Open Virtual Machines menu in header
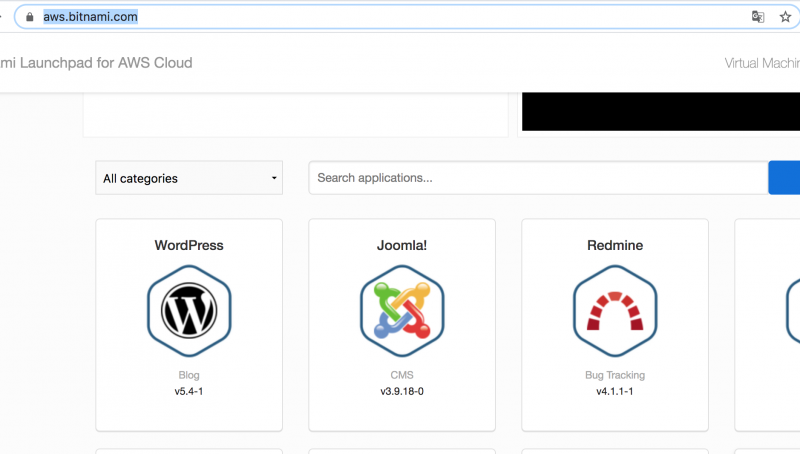Viewport: 800px width, 454px height. coord(762,63)
